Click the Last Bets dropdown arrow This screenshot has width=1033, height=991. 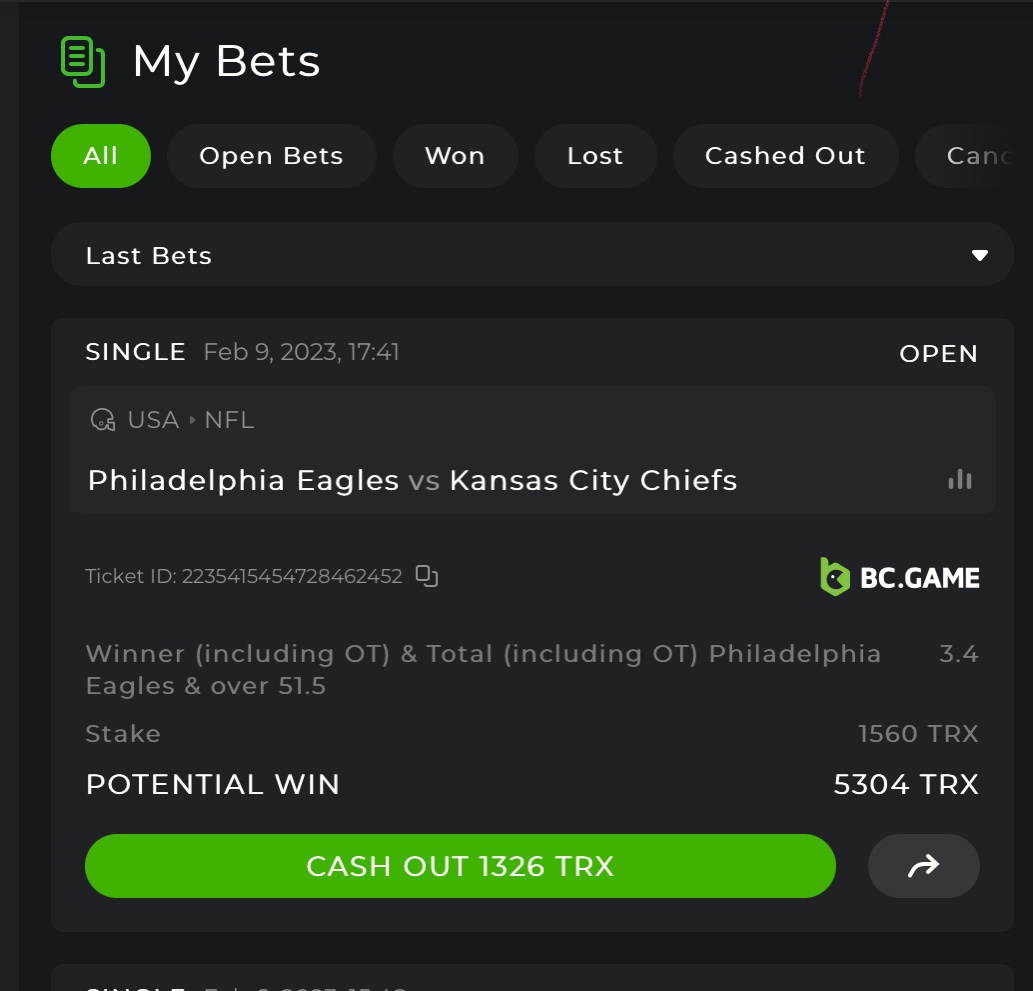coord(980,255)
